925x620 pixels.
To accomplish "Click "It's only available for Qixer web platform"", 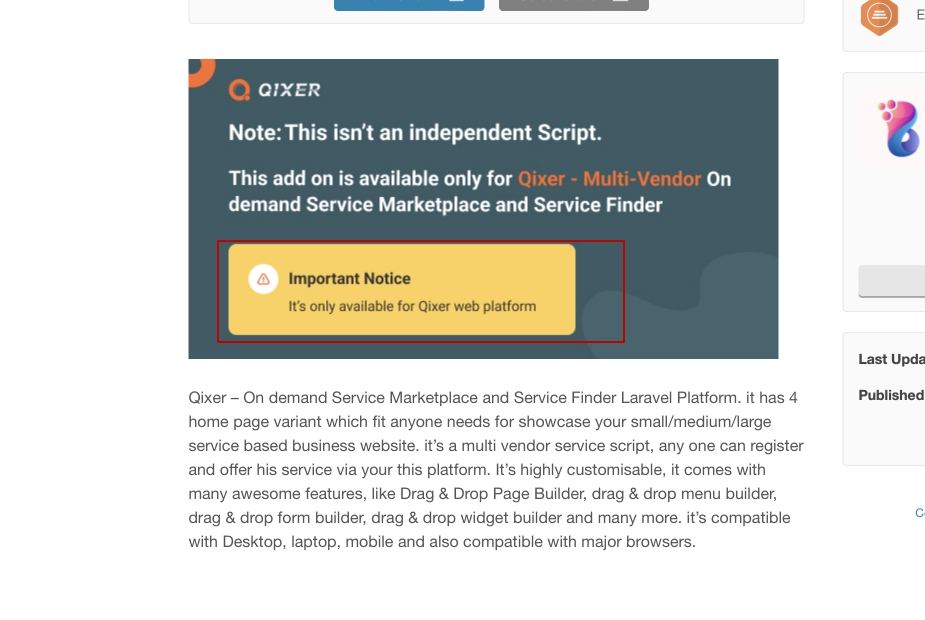I will pos(412,306).
